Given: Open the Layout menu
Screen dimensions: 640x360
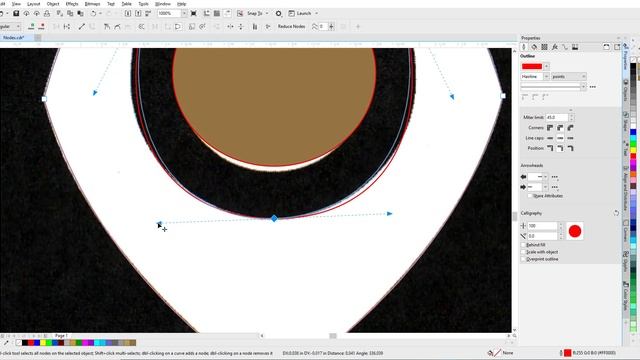Looking at the screenshot, I should [33, 4].
